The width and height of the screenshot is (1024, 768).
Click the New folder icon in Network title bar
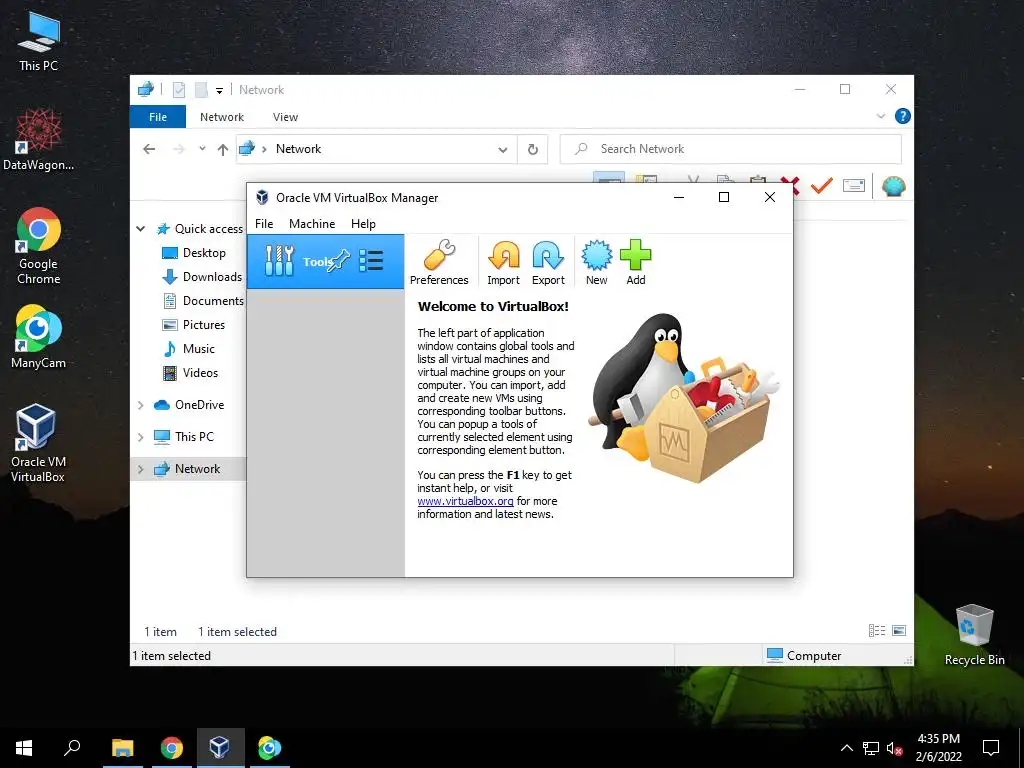coord(201,90)
